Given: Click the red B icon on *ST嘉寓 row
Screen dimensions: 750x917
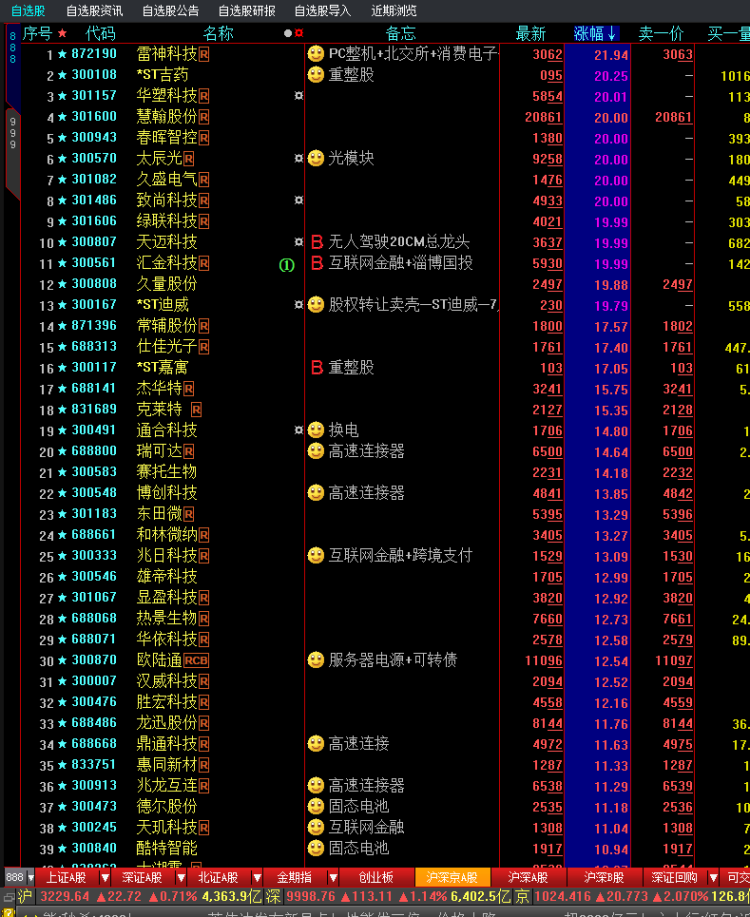Looking at the screenshot, I should (x=317, y=368).
